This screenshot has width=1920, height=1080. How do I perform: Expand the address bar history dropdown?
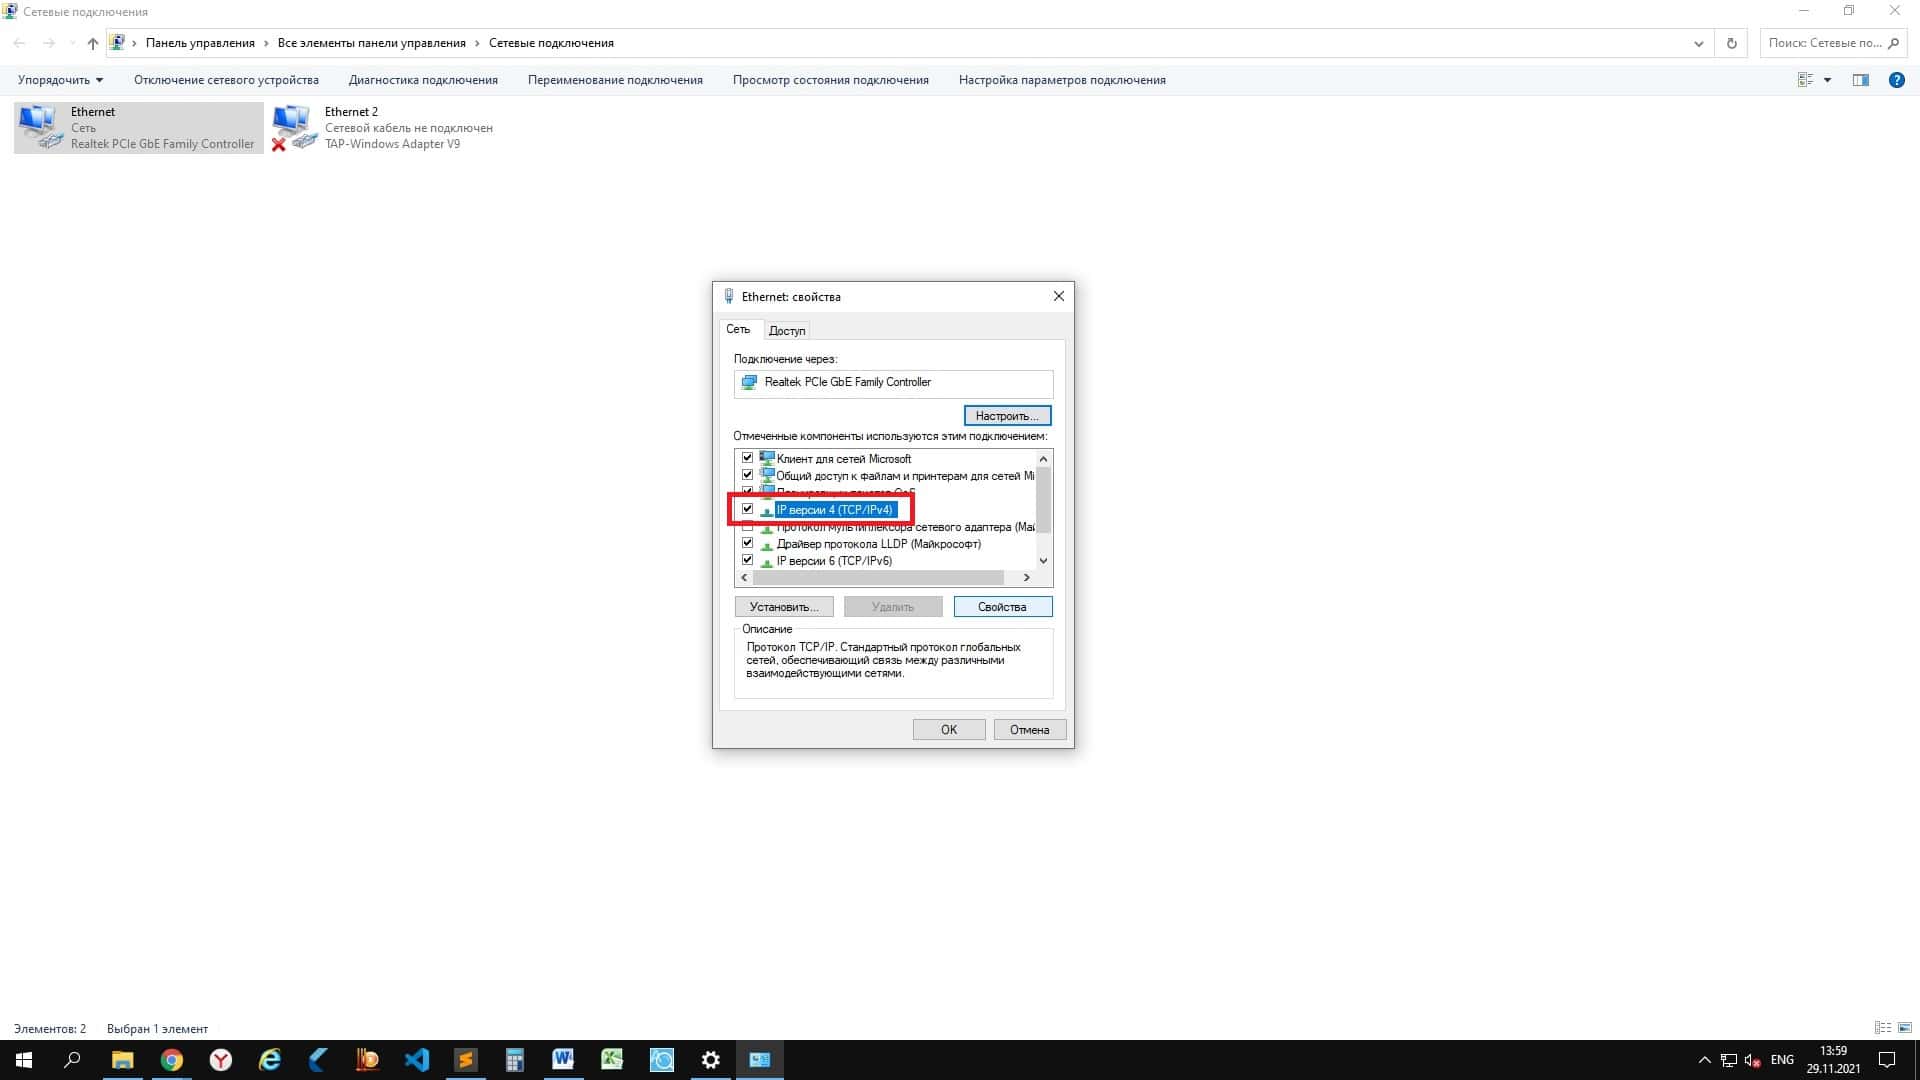pos(1698,43)
